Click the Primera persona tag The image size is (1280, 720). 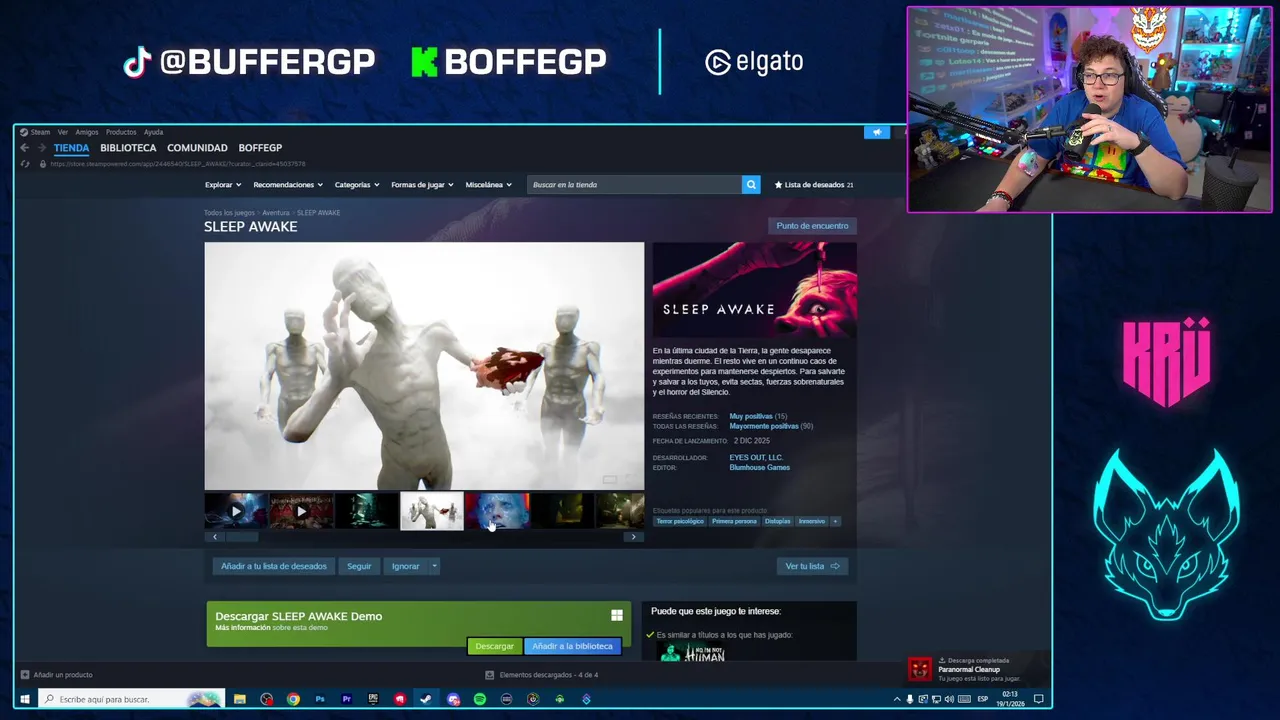click(x=734, y=521)
